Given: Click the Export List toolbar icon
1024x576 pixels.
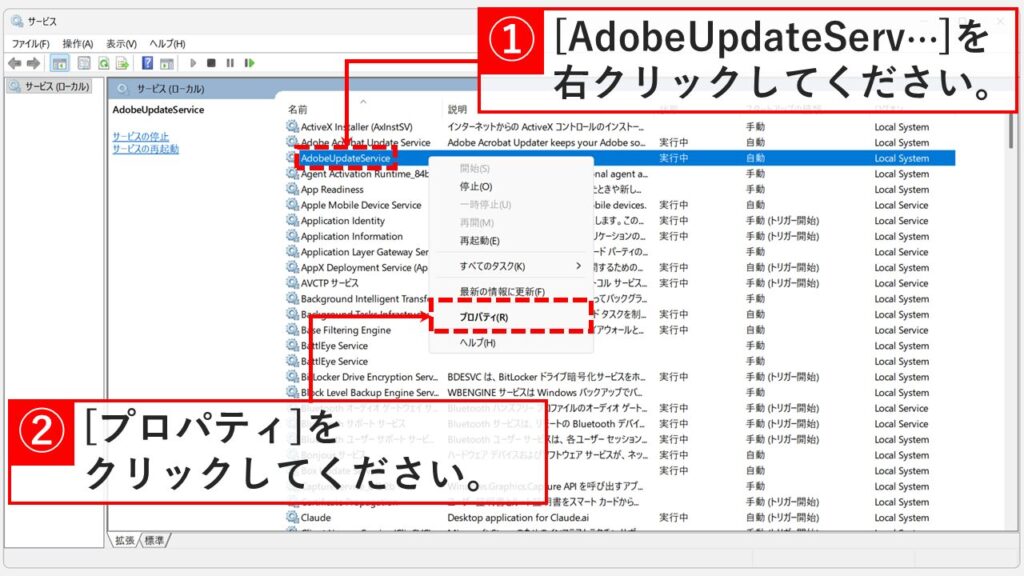Looking at the screenshot, I should [x=122, y=63].
